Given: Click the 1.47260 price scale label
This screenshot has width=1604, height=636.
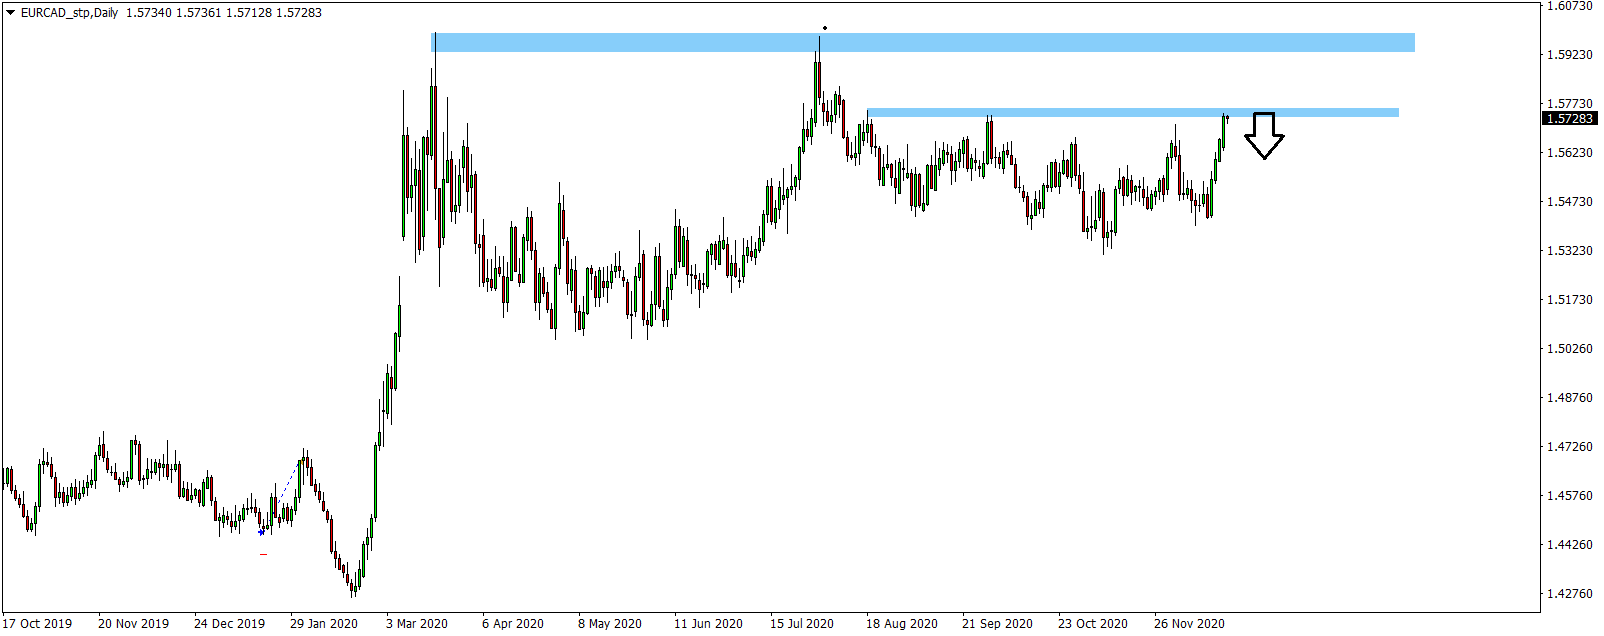Looking at the screenshot, I should [x=1569, y=447].
